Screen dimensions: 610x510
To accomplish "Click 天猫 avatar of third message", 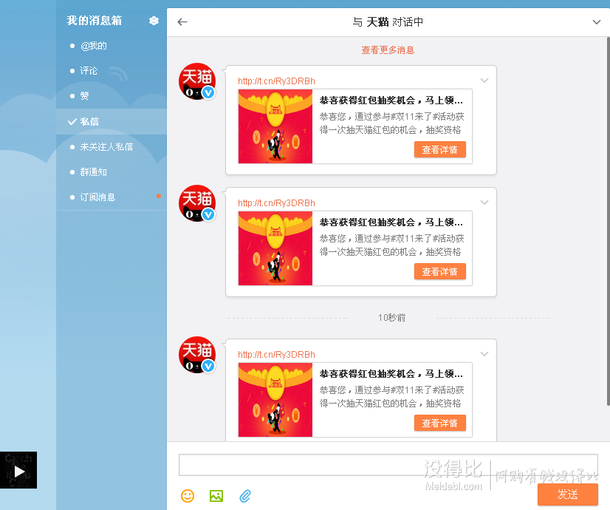I will (197, 355).
